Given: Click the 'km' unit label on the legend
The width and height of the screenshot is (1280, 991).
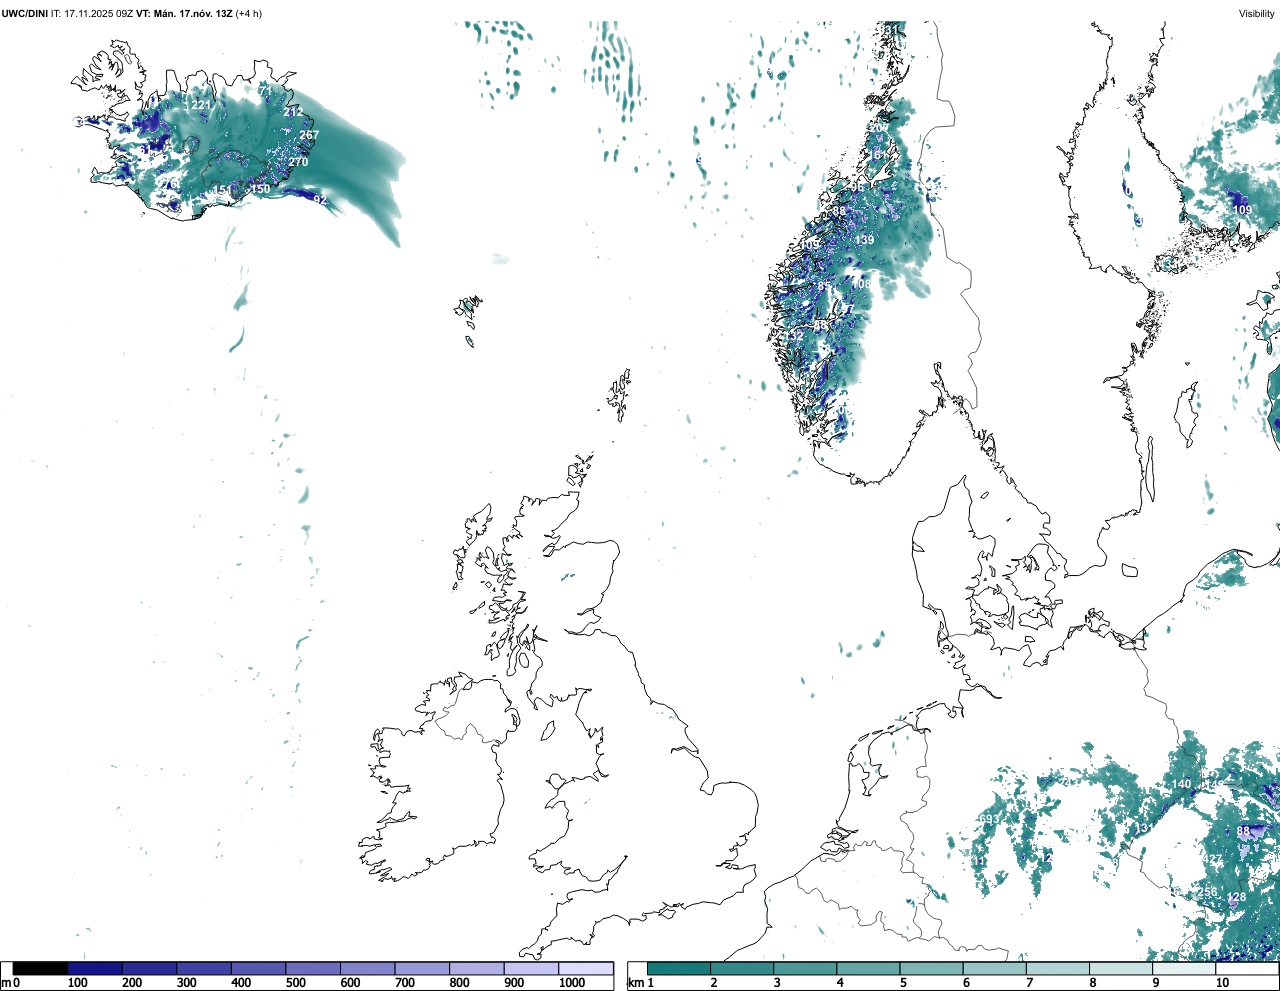Looking at the screenshot, I should tap(634, 983).
